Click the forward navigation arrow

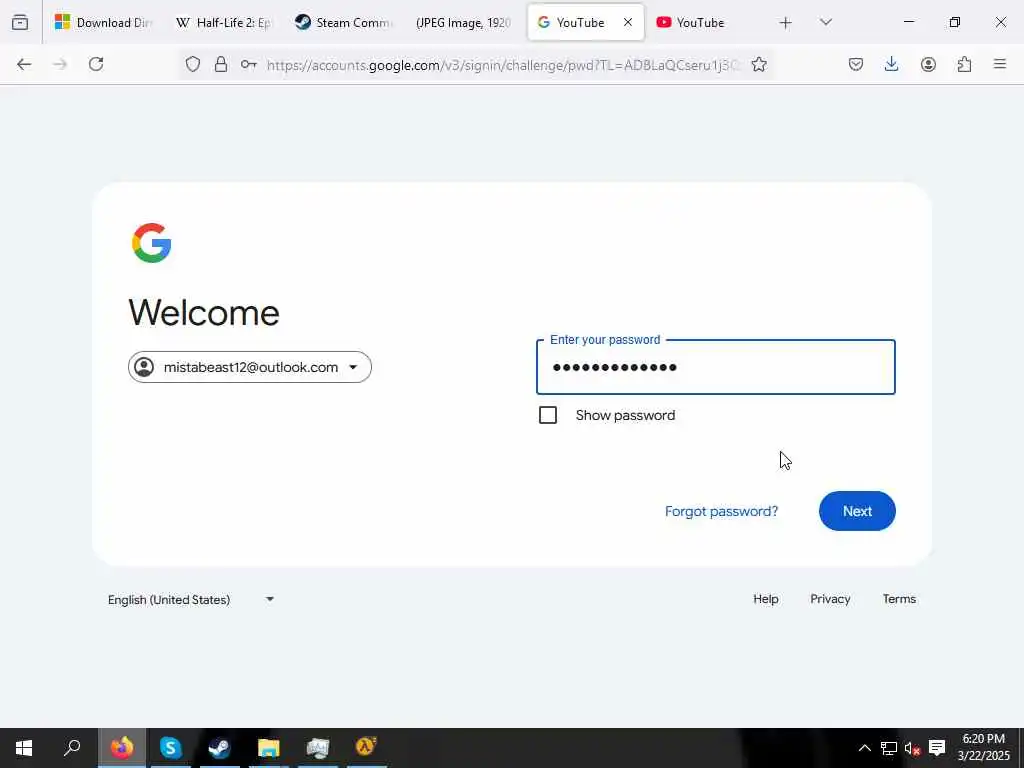click(60, 64)
